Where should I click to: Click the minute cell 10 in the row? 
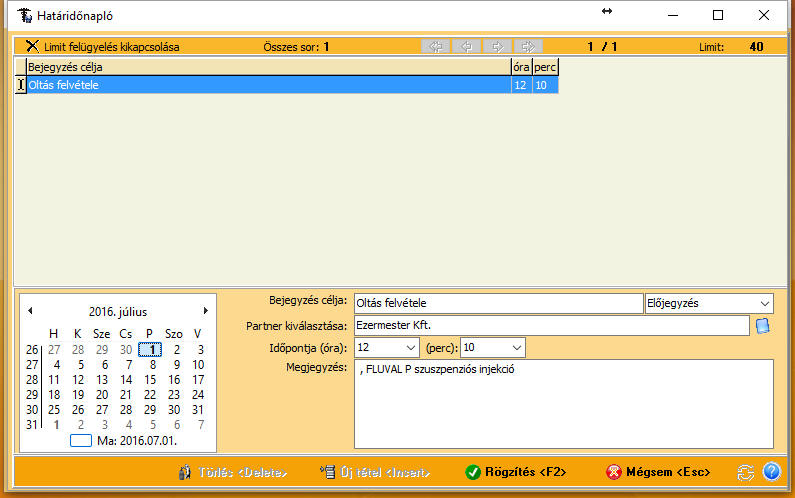pyautogui.click(x=545, y=85)
